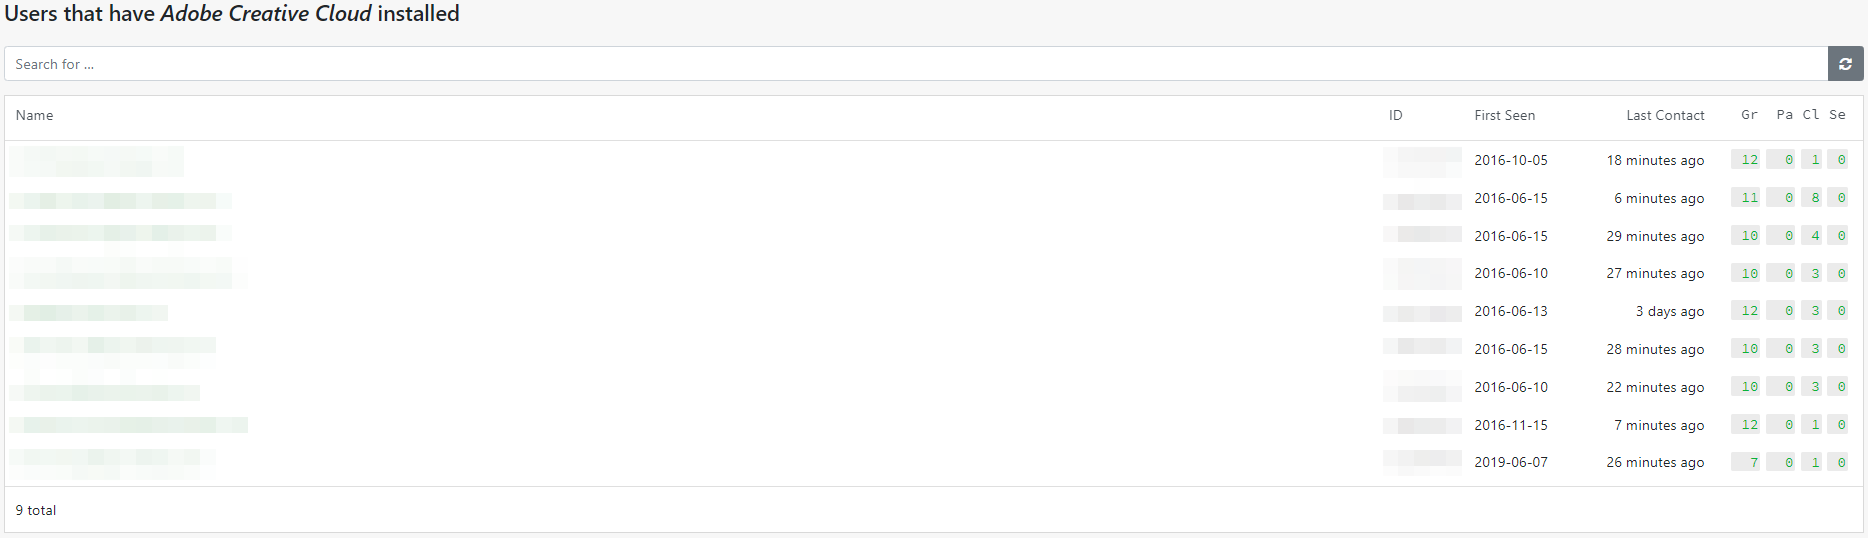Click badge 4 in the 29 minutes ago row
1868x538 pixels.
[x=1812, y=236]
